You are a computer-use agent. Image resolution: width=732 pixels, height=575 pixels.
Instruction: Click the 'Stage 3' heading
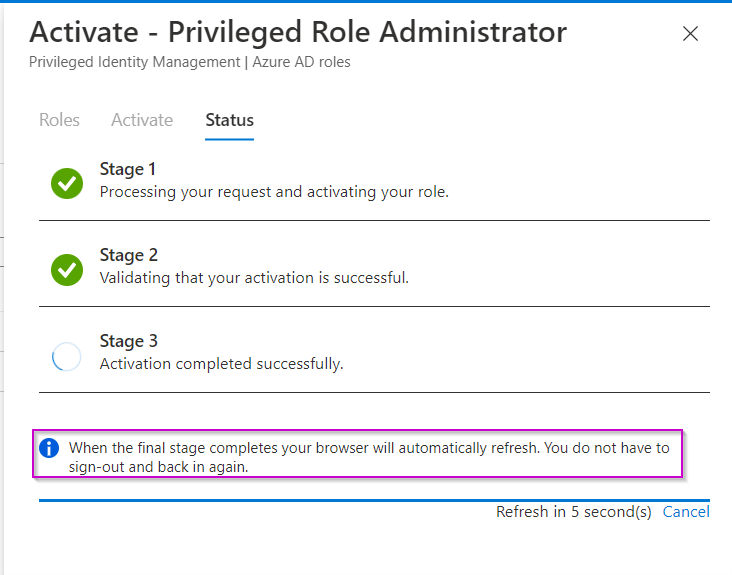click(x=128, y=341)
